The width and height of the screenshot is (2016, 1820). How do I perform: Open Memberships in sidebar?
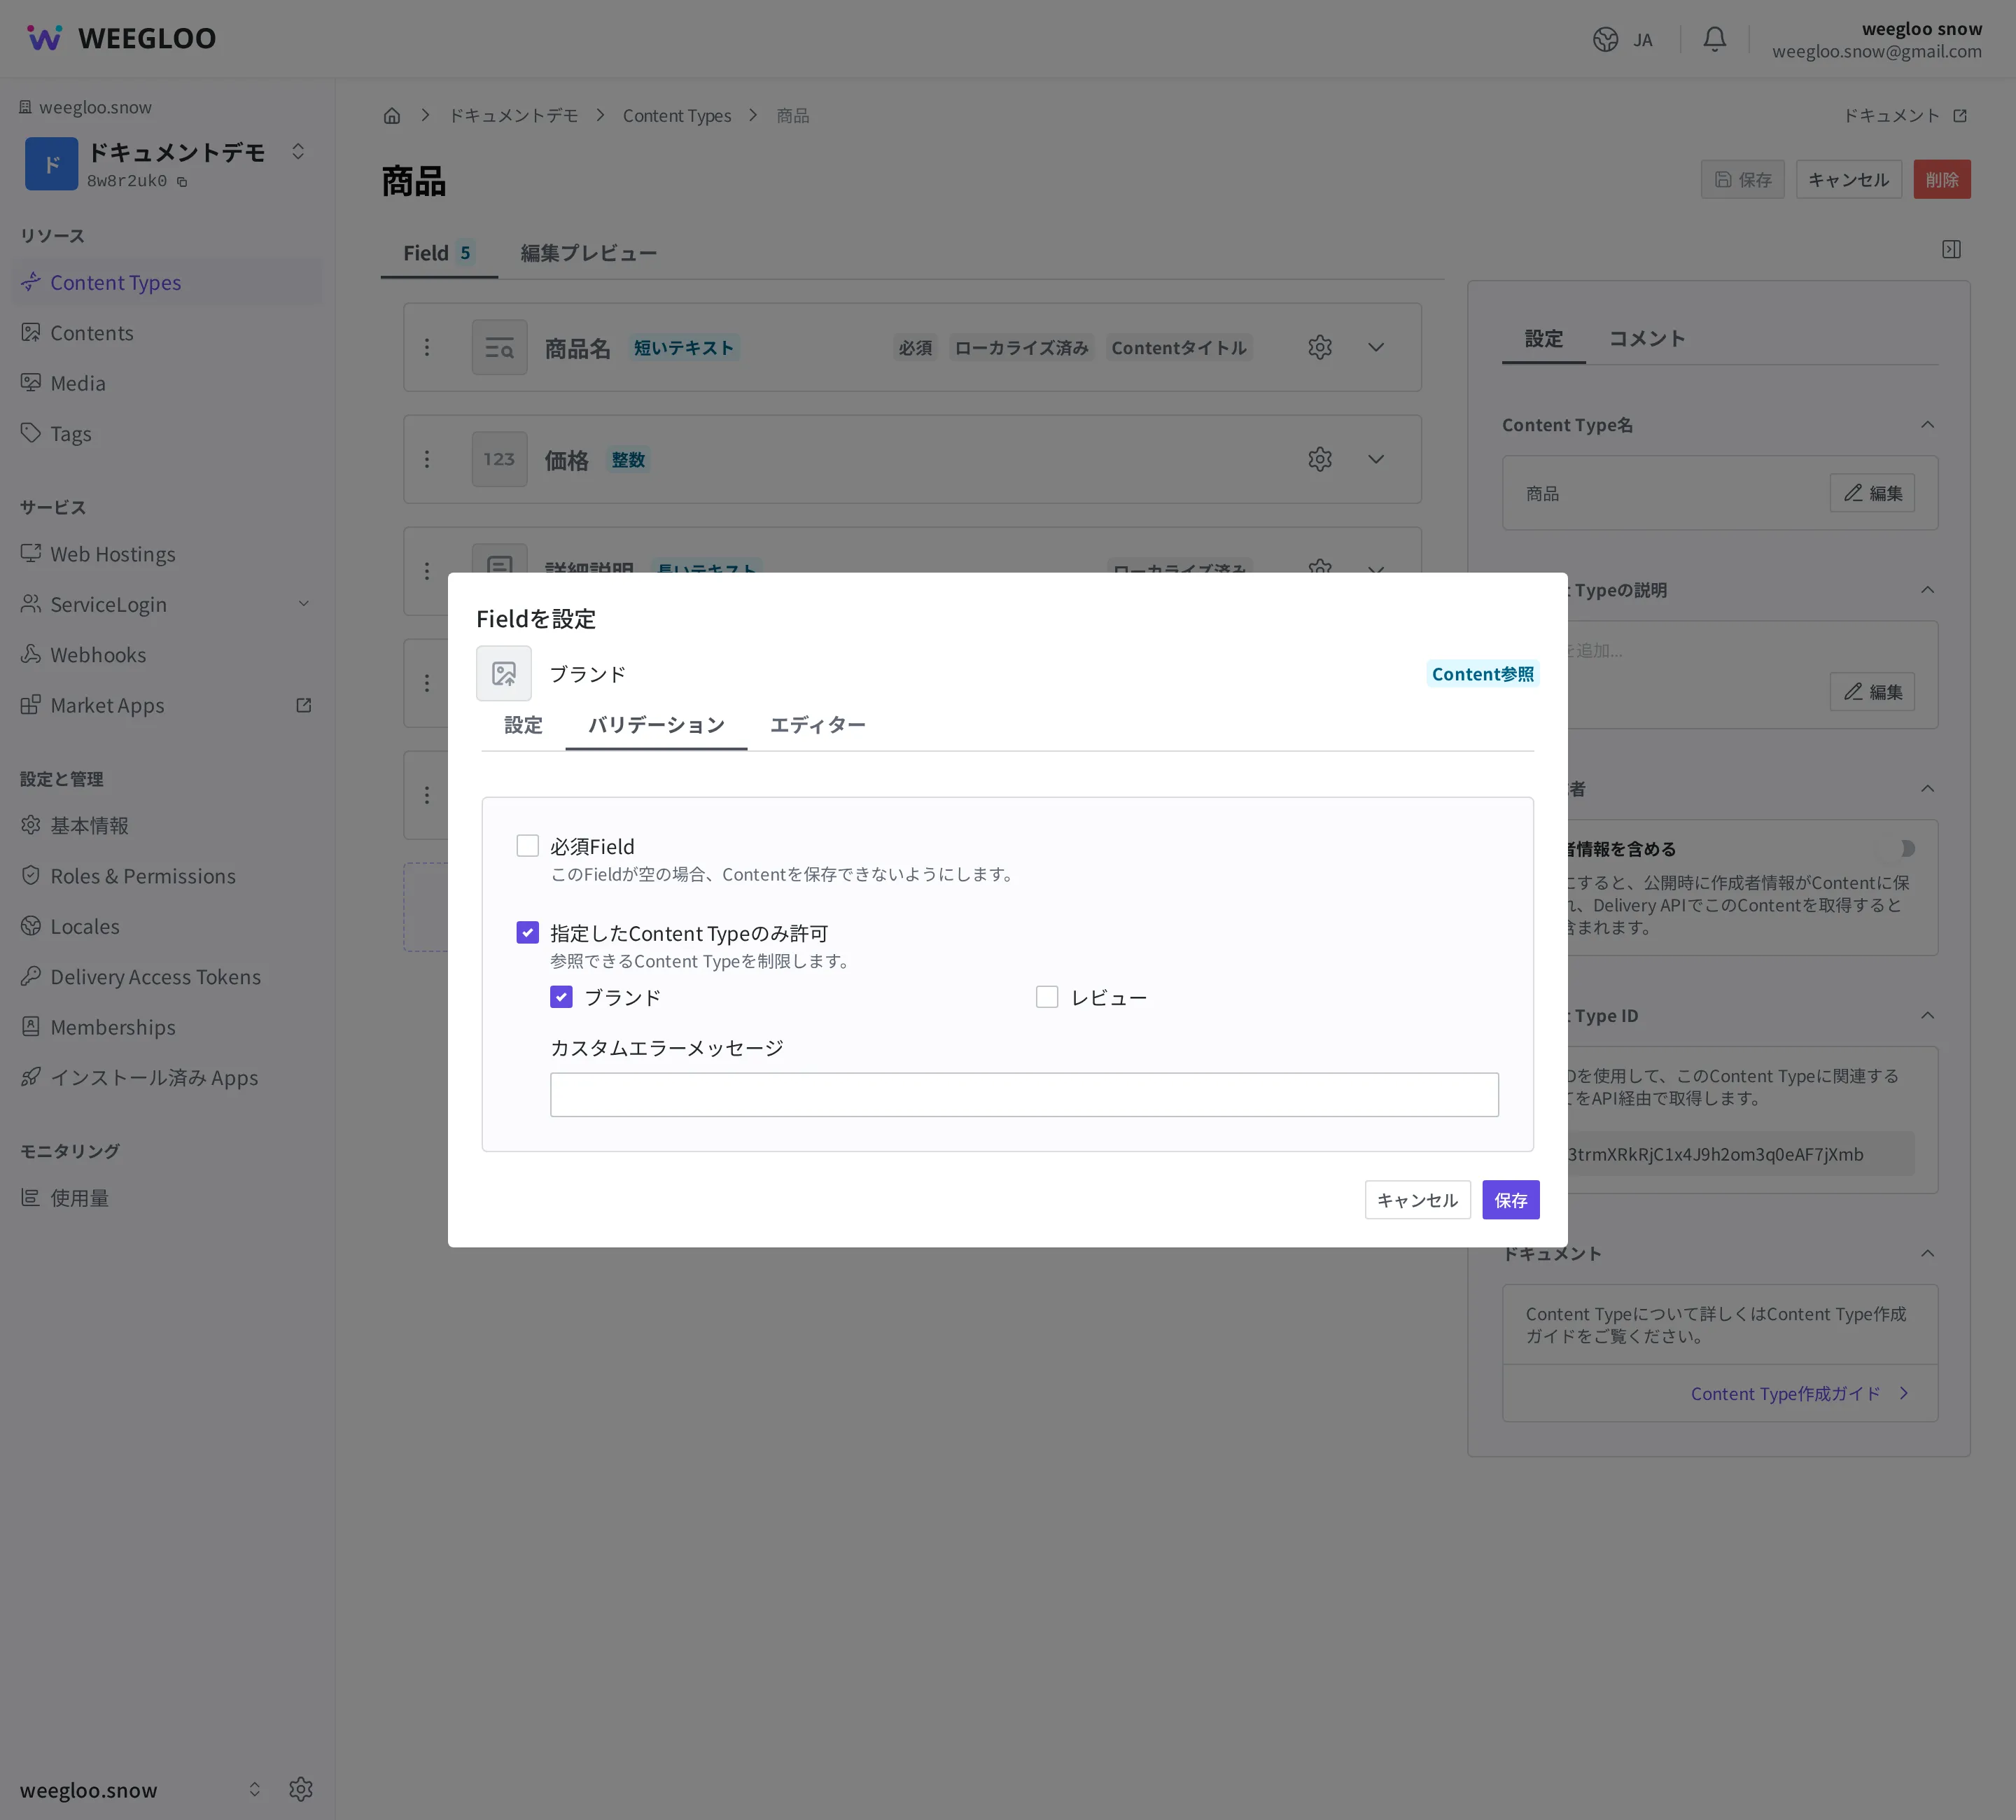coord(167,1027)
